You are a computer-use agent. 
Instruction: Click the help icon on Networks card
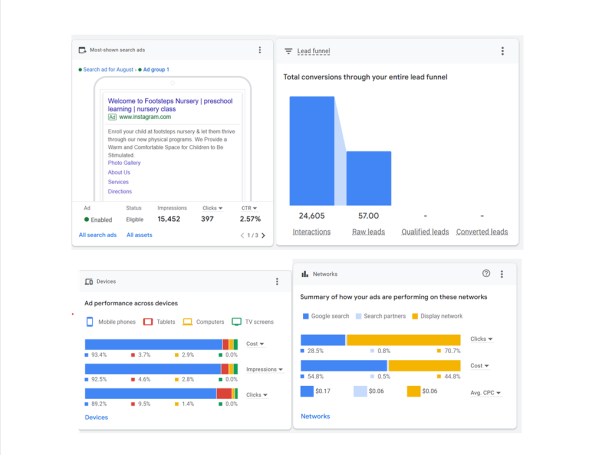pyautogui.click(x=486, y=273)
